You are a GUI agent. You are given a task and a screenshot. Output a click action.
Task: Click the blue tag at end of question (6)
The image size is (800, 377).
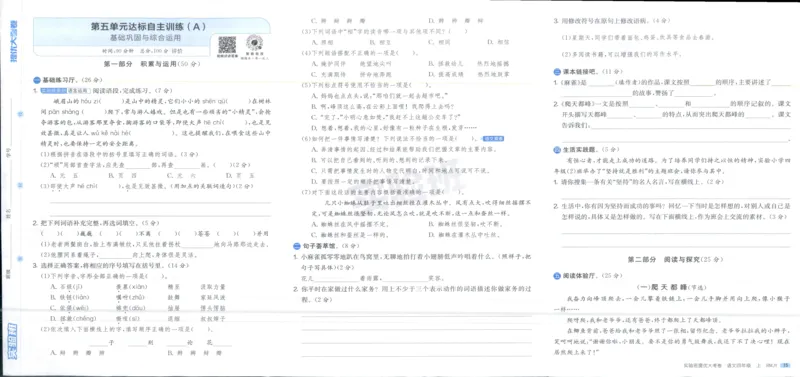click(493, 138)
